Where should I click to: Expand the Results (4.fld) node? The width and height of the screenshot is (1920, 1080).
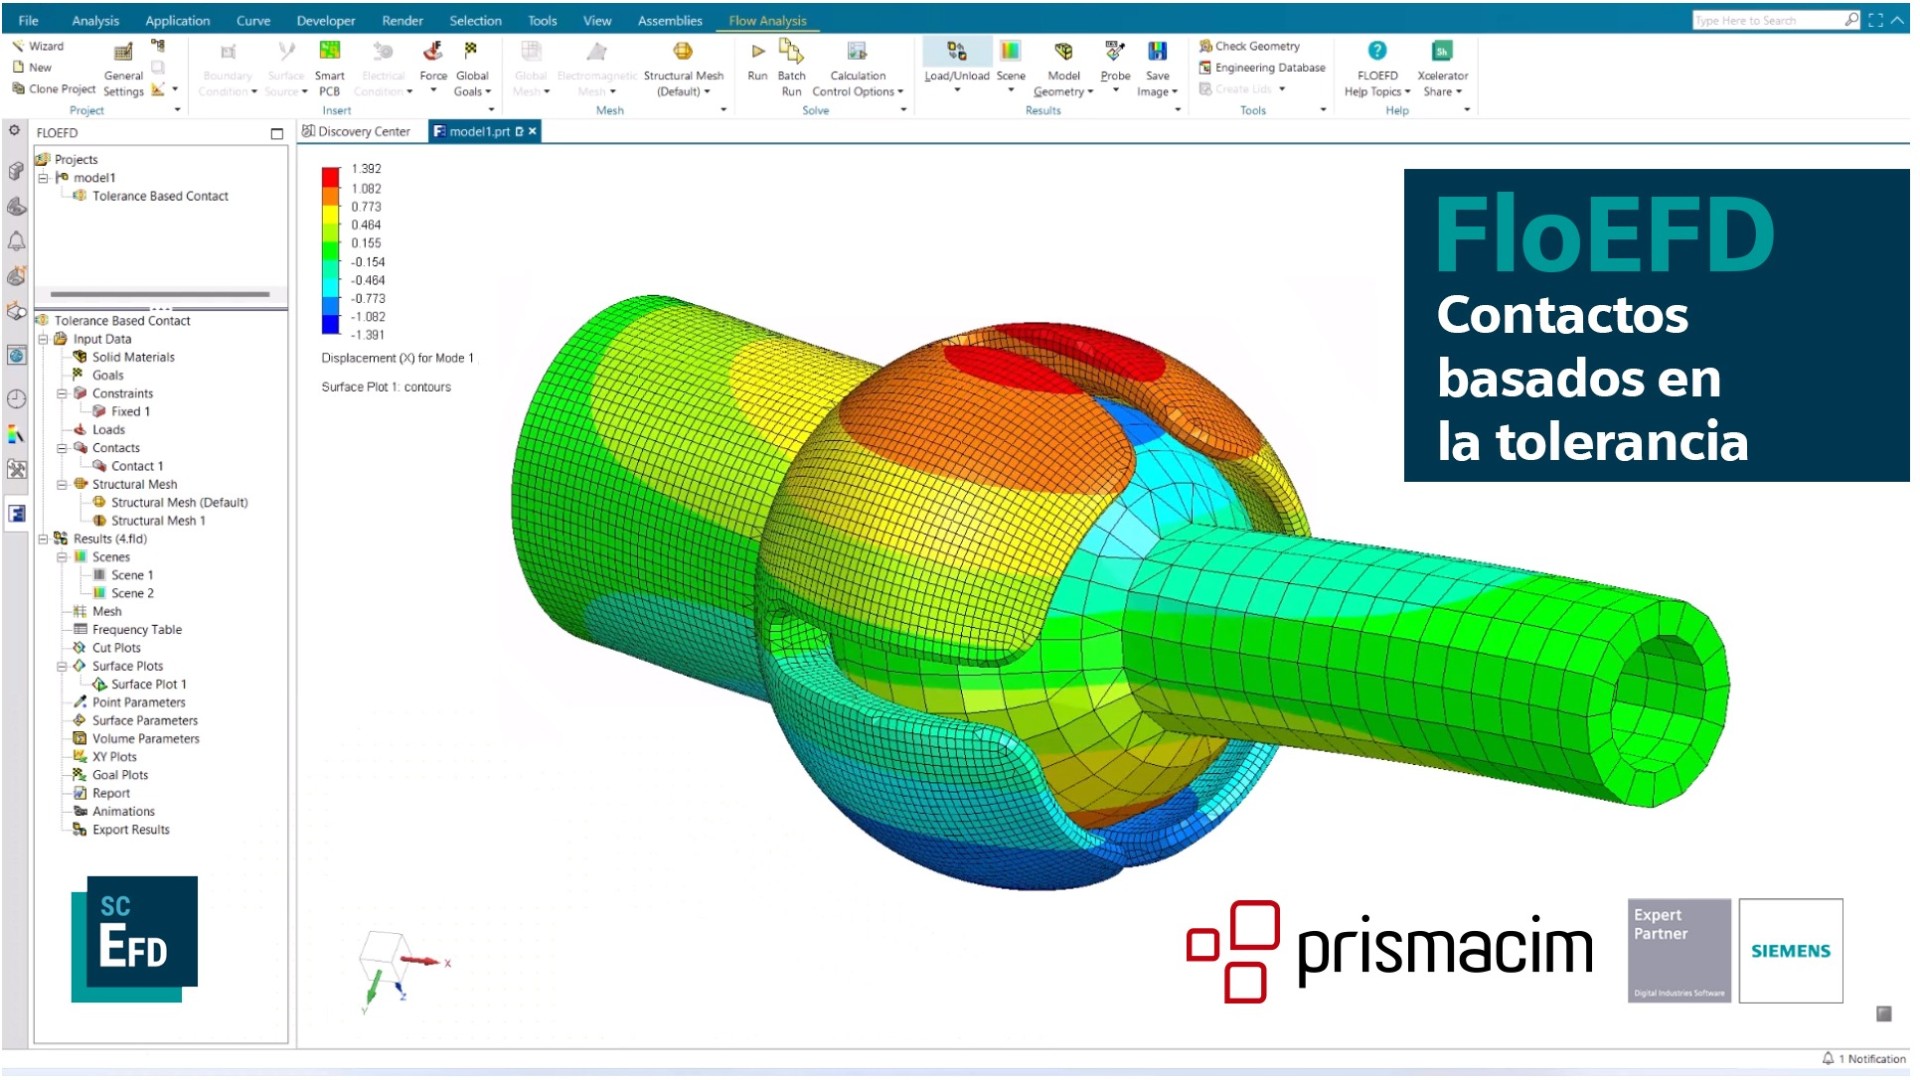(44, 538)
